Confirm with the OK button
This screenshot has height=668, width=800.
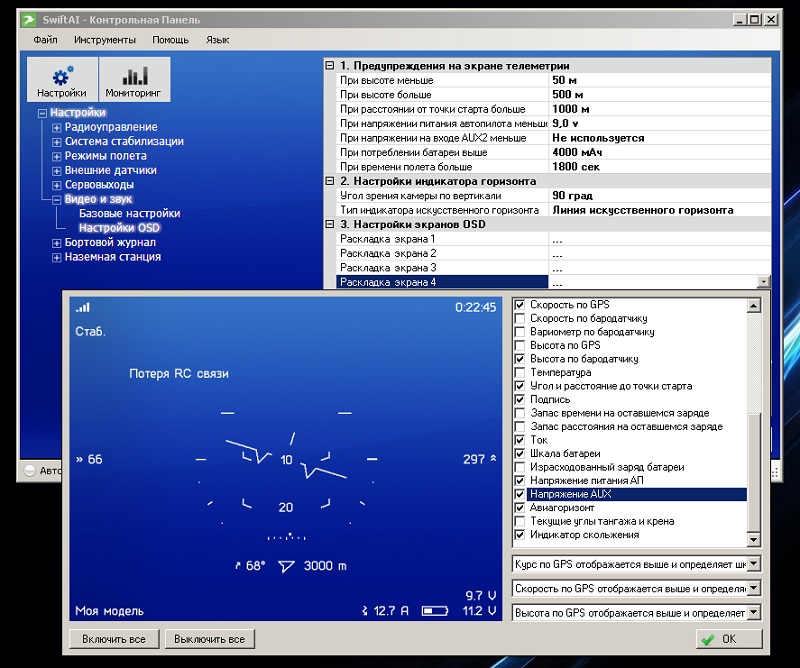coord(729,639)
